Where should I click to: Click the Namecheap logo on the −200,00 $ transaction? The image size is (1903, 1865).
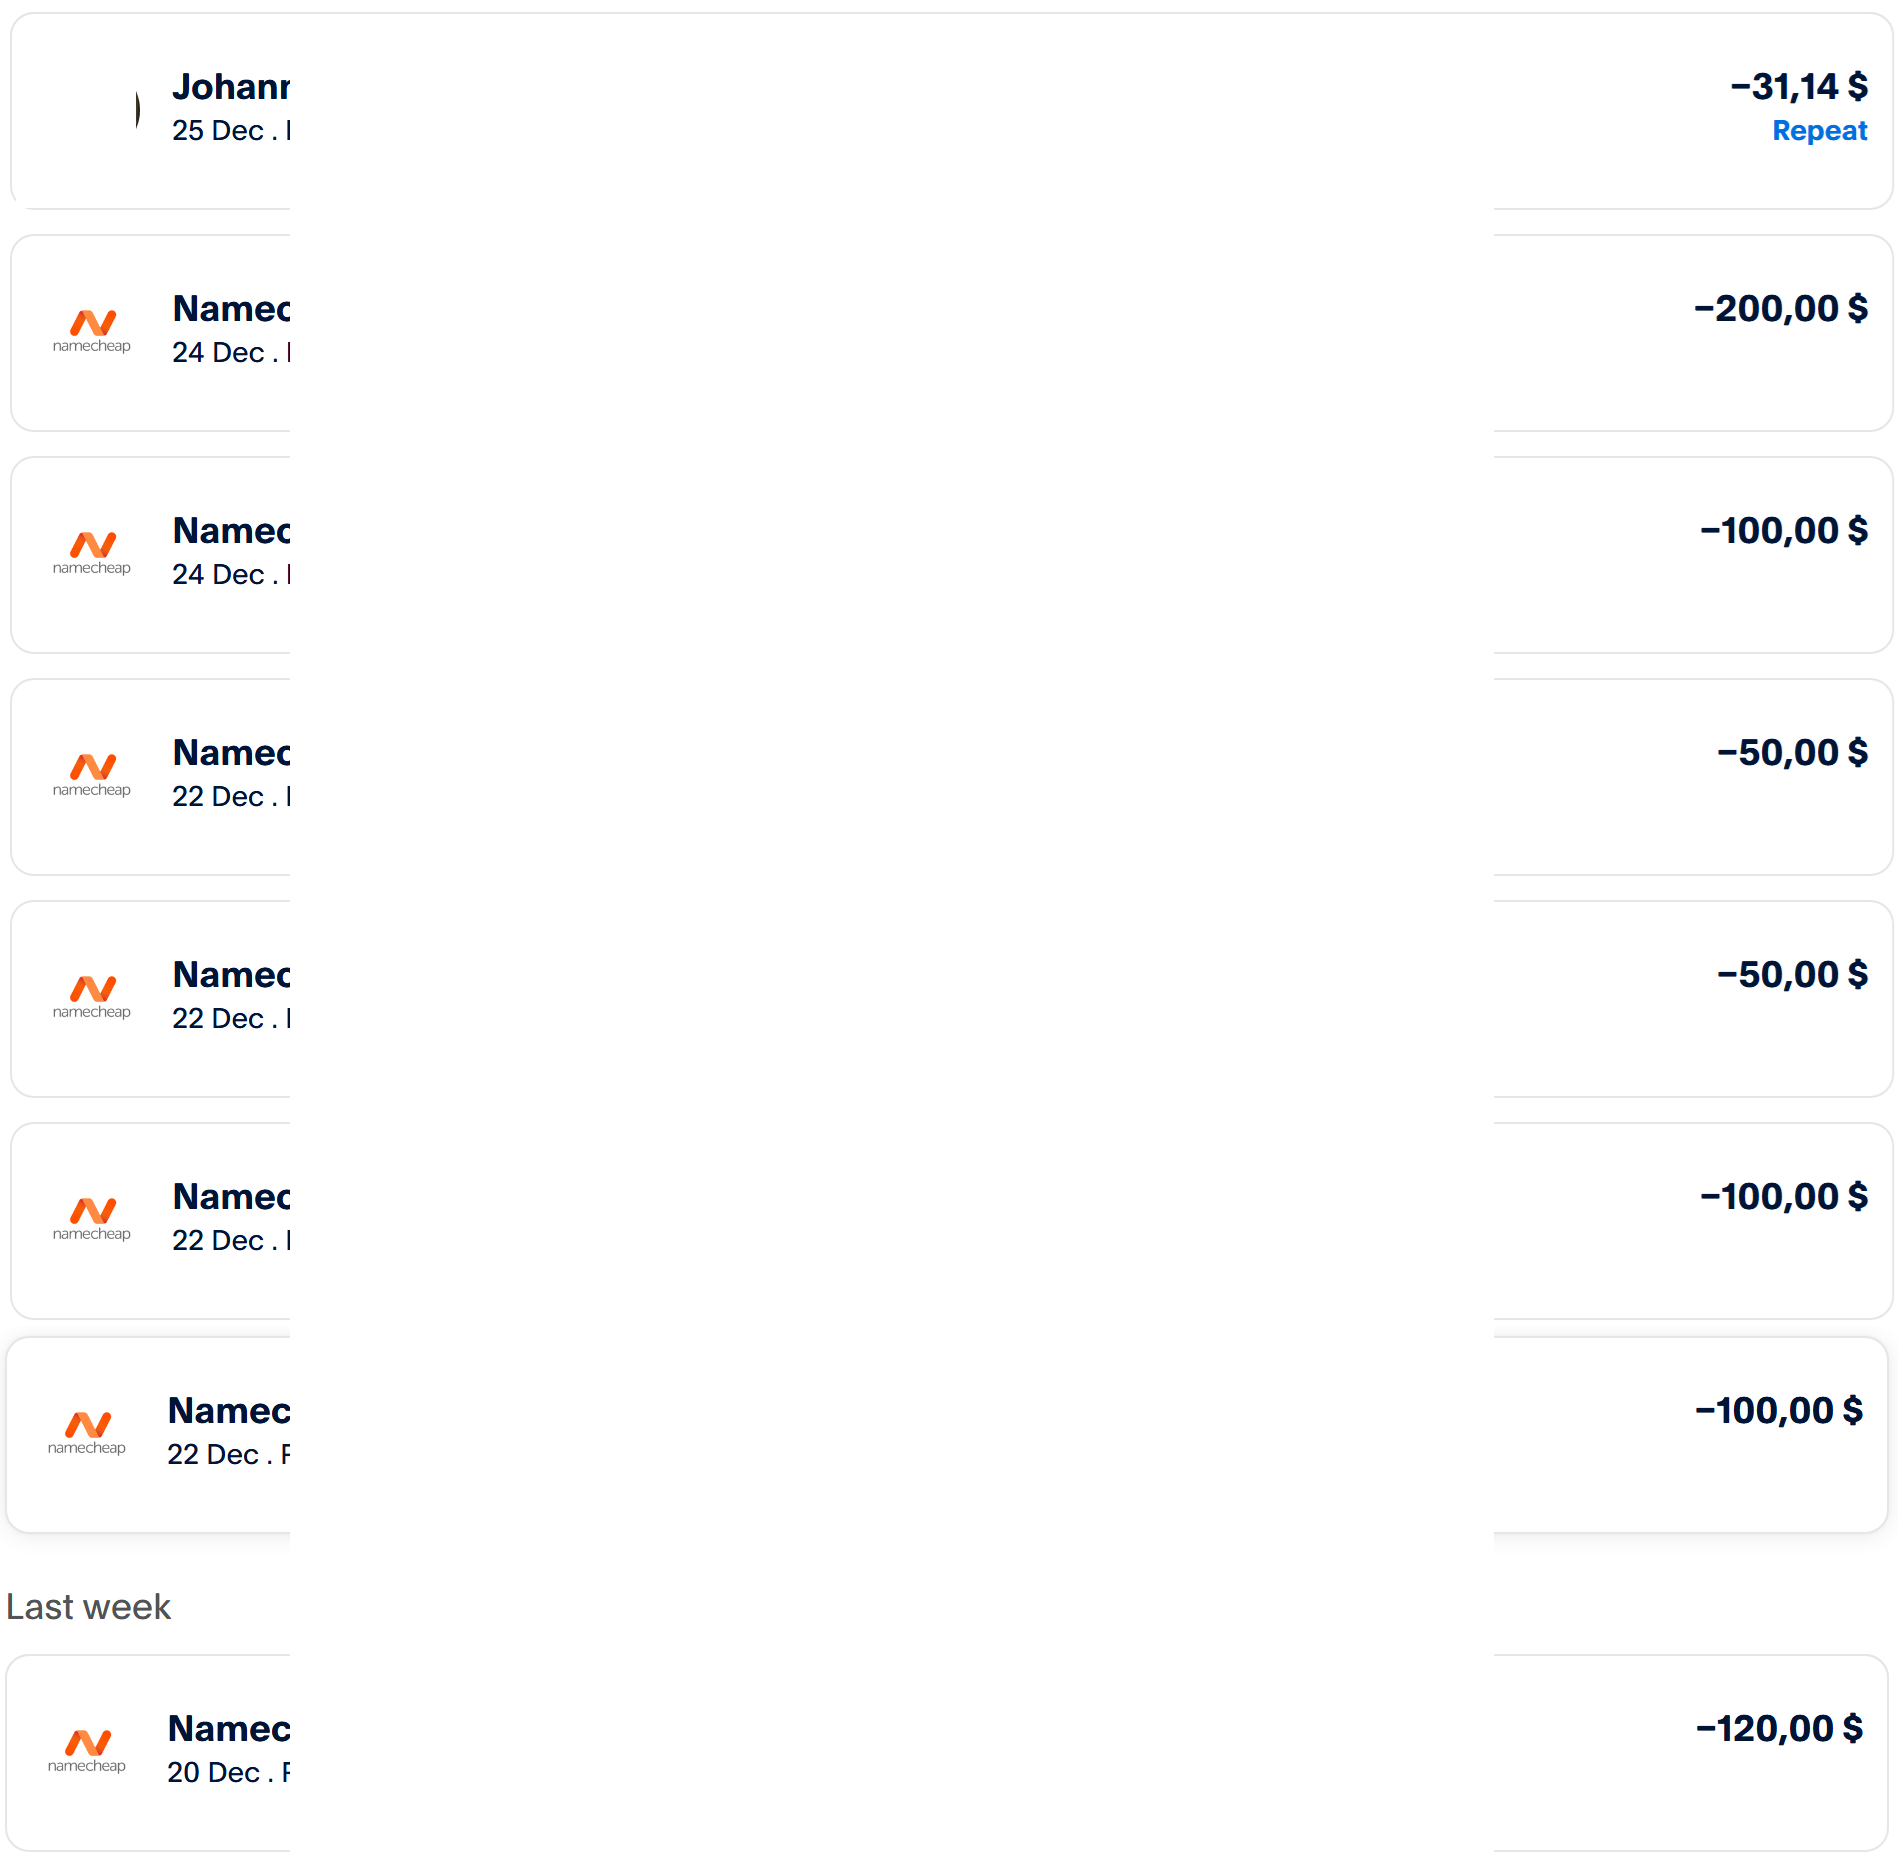pyautogui.click(x=92, y=330)
